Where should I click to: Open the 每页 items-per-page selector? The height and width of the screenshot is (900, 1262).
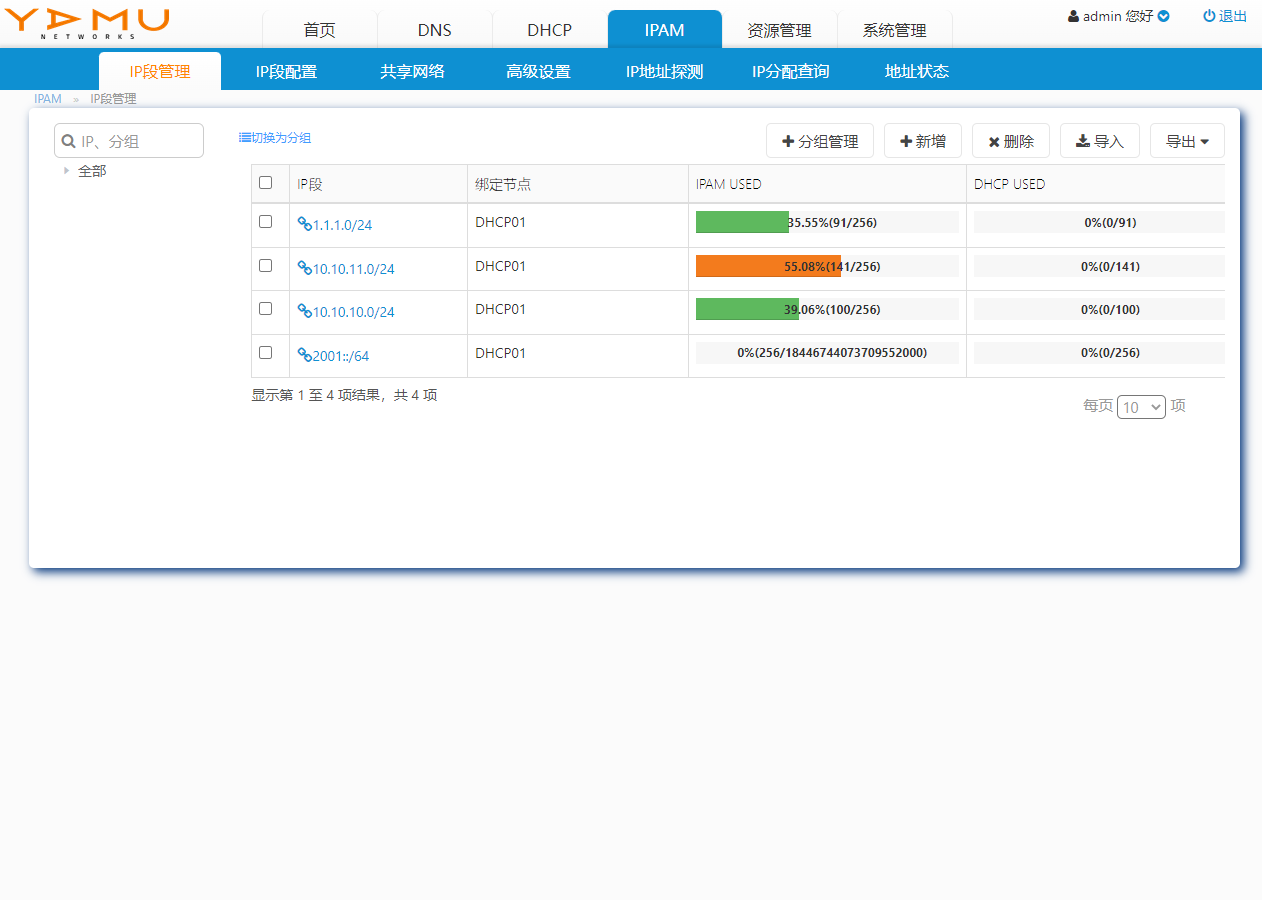(x=1141, y=407)
